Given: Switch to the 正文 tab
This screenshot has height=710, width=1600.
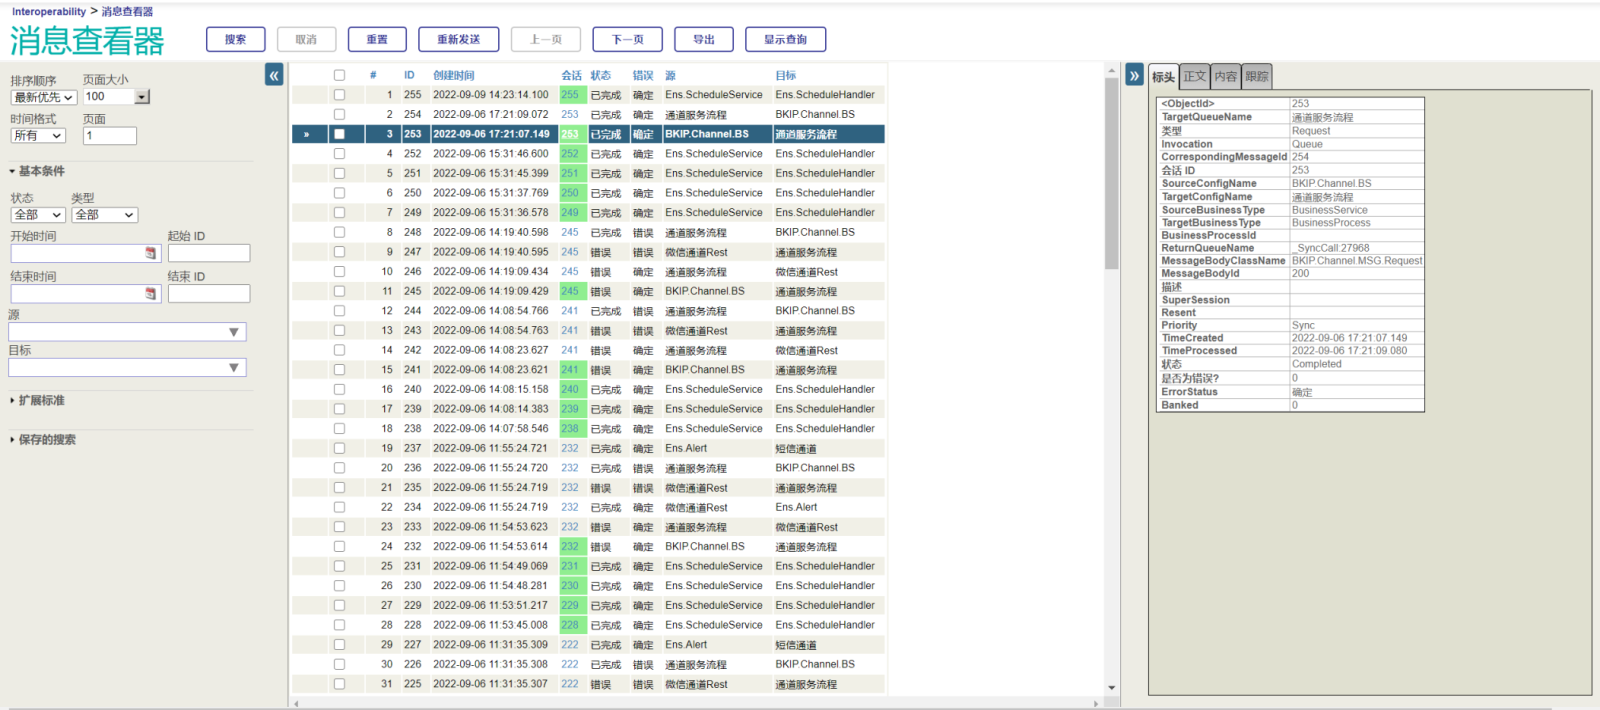Looking at the screenshot, I should [1195, 77].
